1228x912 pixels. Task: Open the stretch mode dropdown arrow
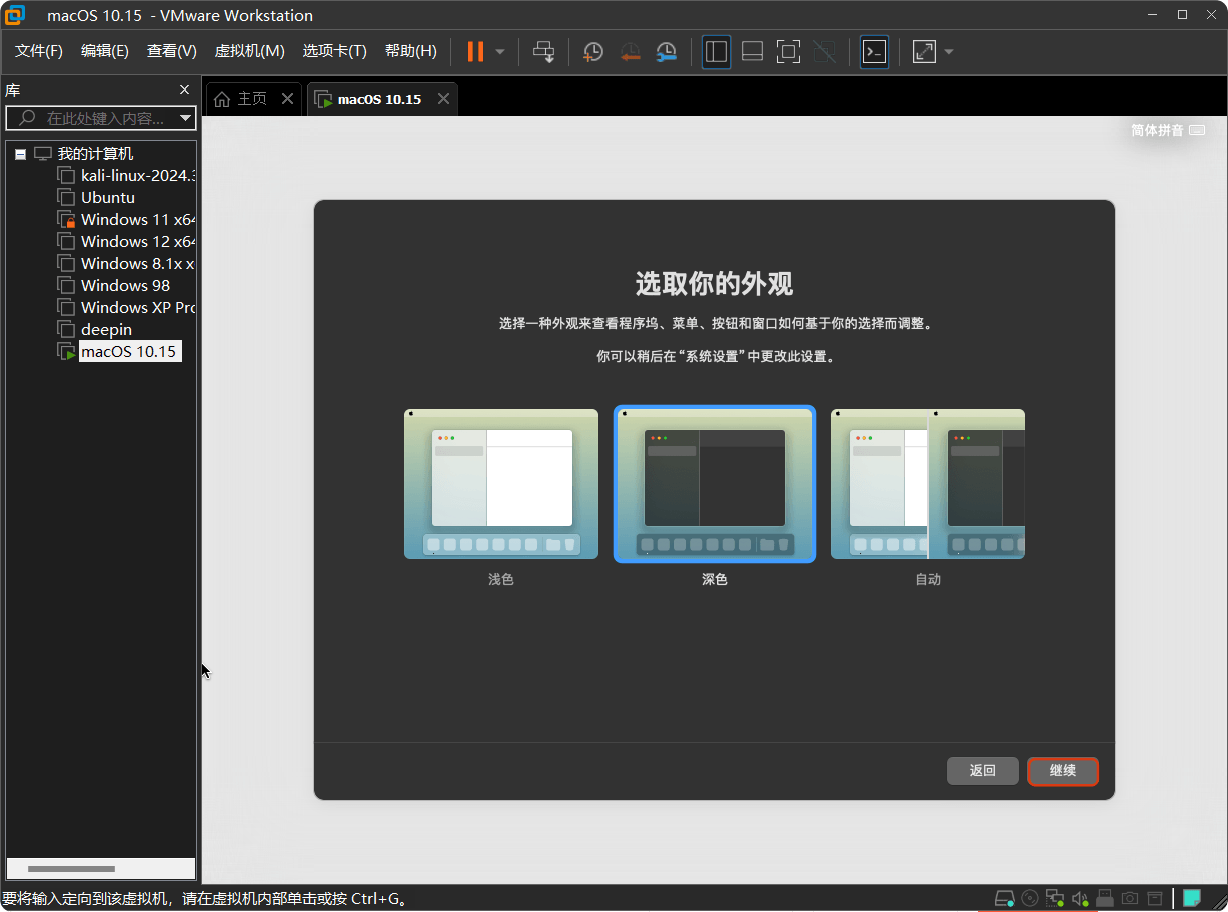[946, 51]
